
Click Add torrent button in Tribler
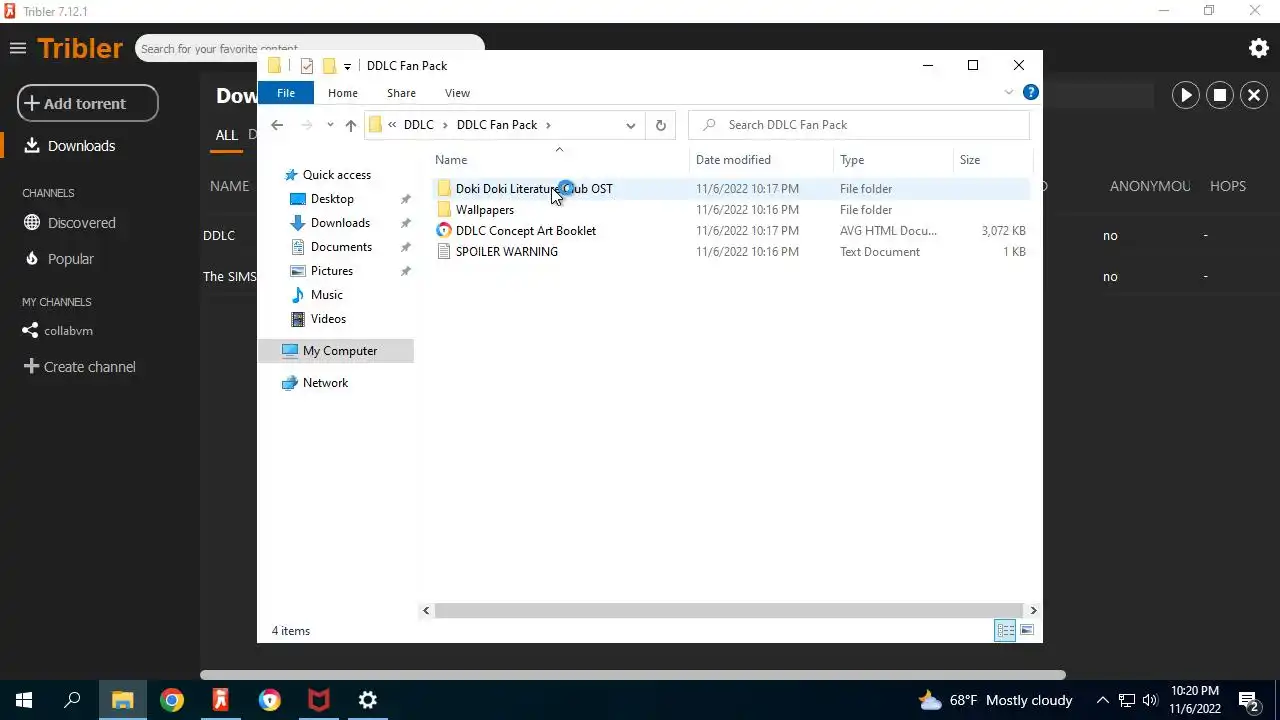88,103
